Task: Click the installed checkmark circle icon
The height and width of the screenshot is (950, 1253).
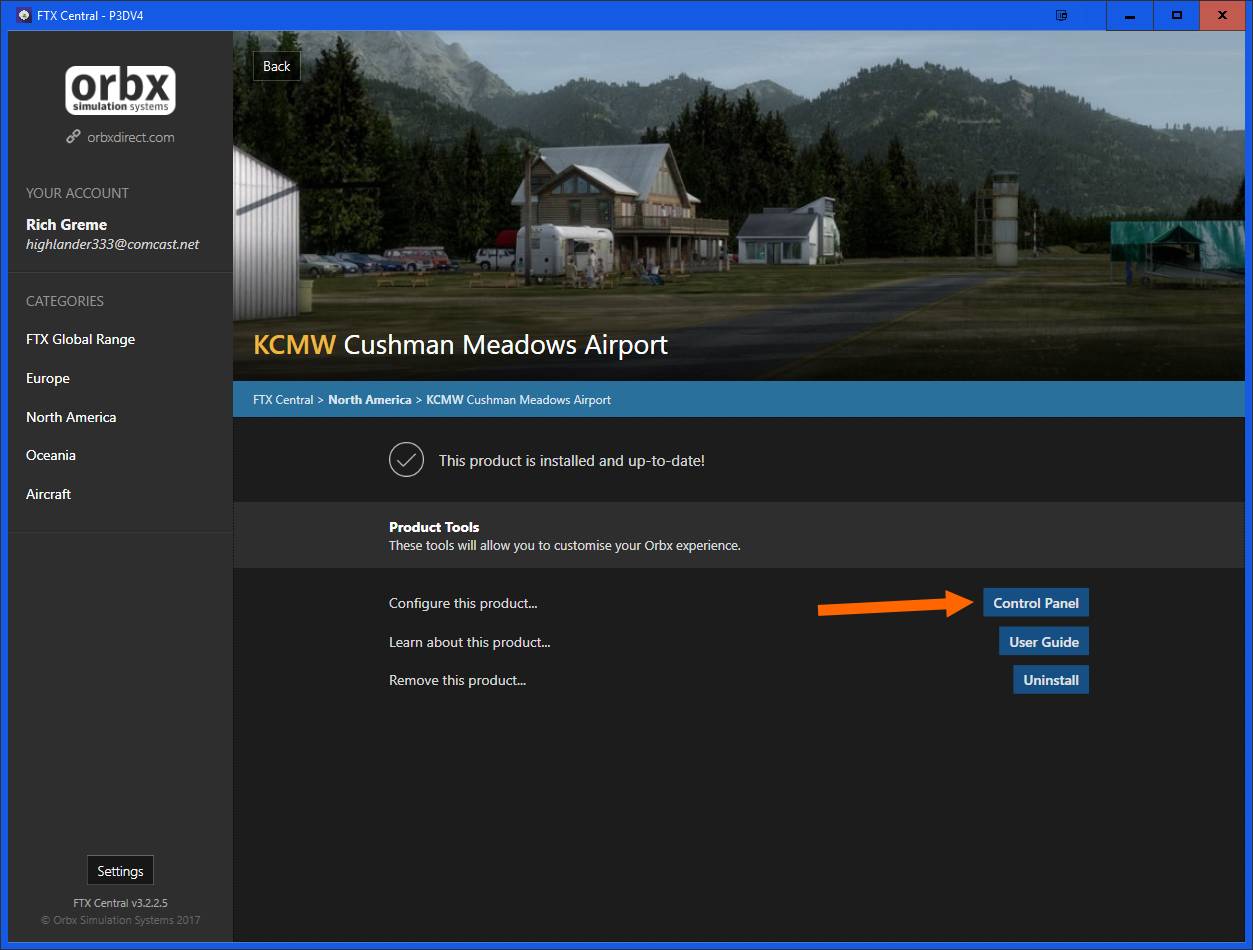Action: click(406, 460)
